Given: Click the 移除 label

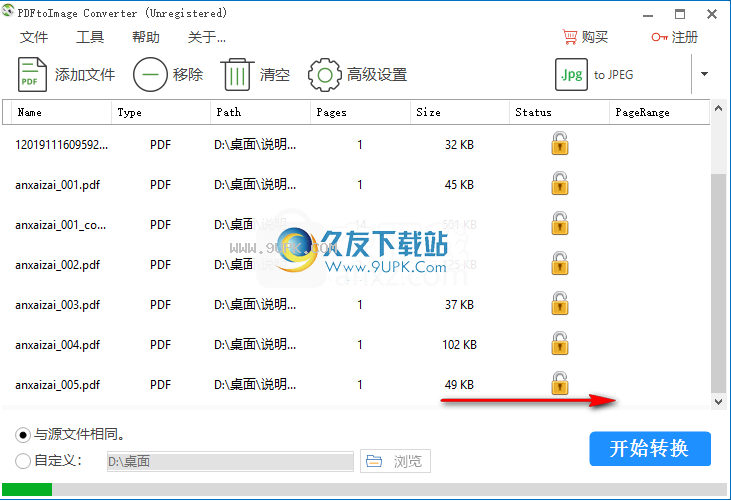Looking at the screenshot, I should point(188,75).
